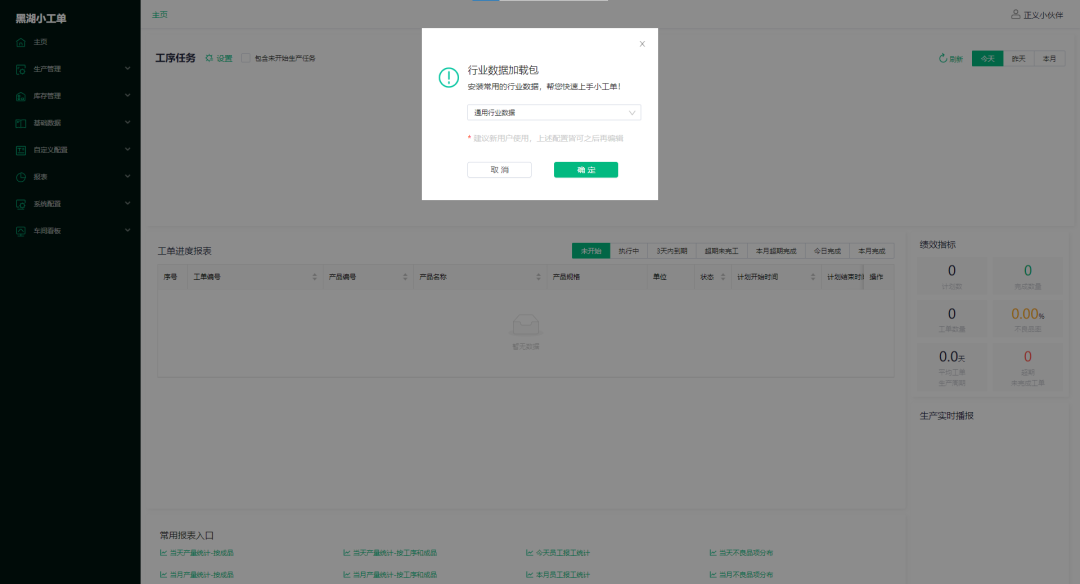The image size is (1080, 584).
Task: Click the 取消 button in the dialog
Action: click(x=499, y=170)
